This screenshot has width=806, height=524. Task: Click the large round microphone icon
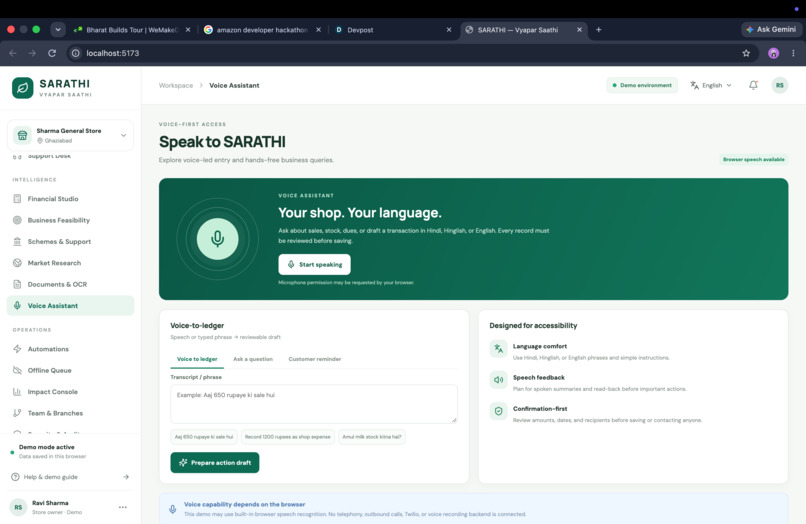(x=217, y=239)
